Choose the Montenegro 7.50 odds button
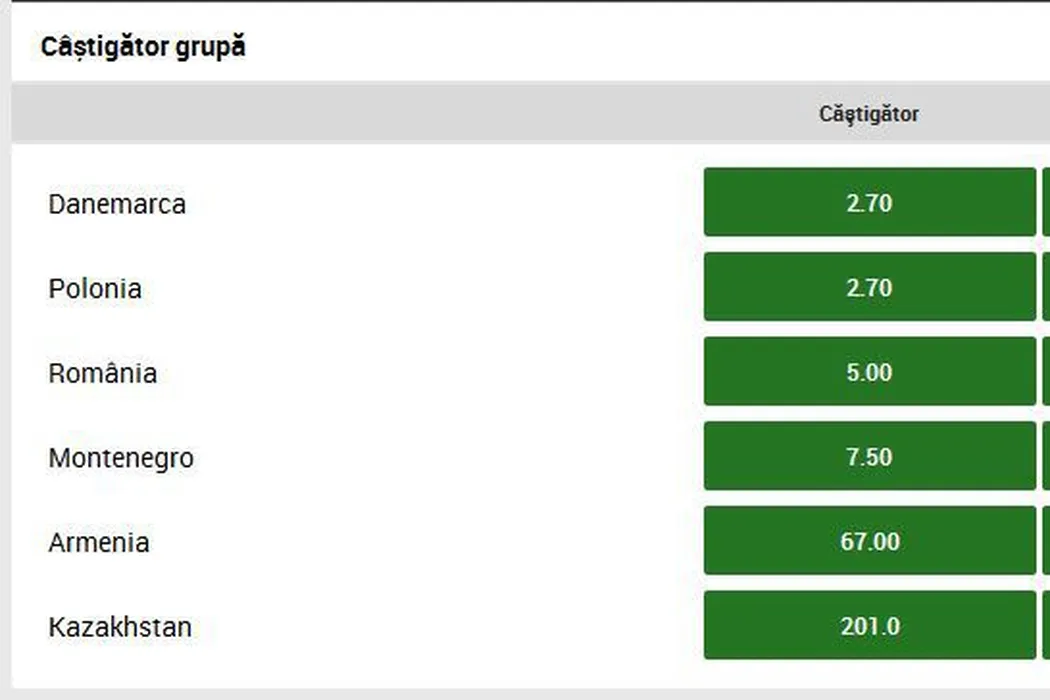 point(869,457)
